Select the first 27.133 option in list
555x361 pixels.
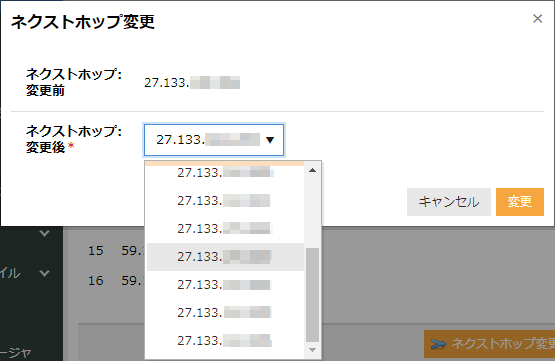tap(225, 173)
